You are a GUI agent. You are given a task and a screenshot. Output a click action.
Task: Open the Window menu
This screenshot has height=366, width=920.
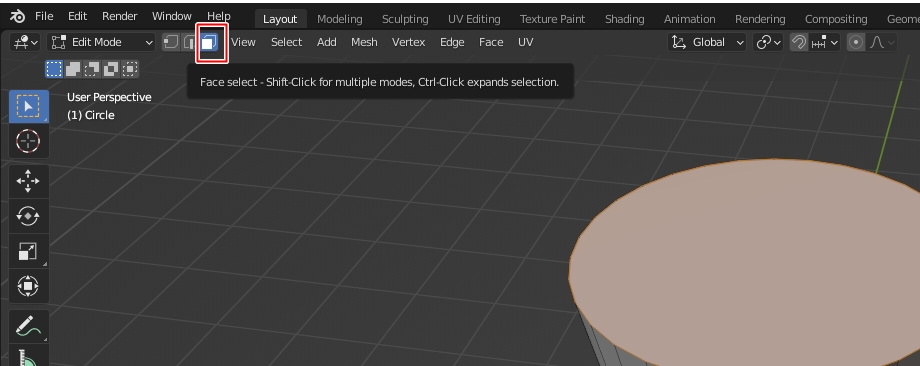171,16
